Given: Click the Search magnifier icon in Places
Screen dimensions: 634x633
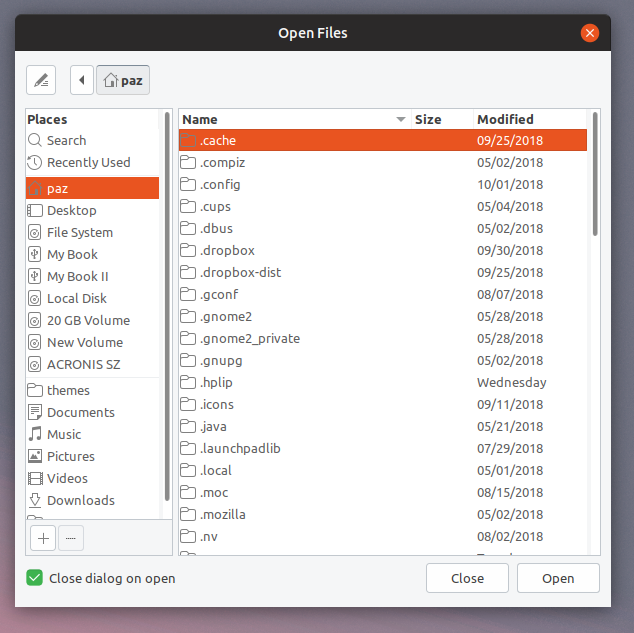Looking at the screenshot, I should (x=35, y=140).
